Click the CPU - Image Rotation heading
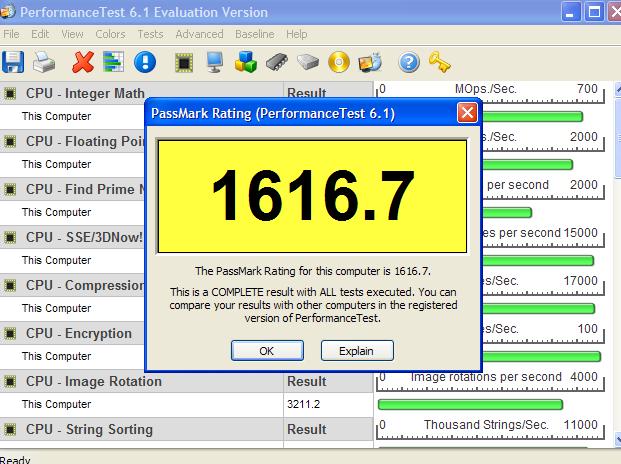The image size is (621, 464). click(93, 382)
